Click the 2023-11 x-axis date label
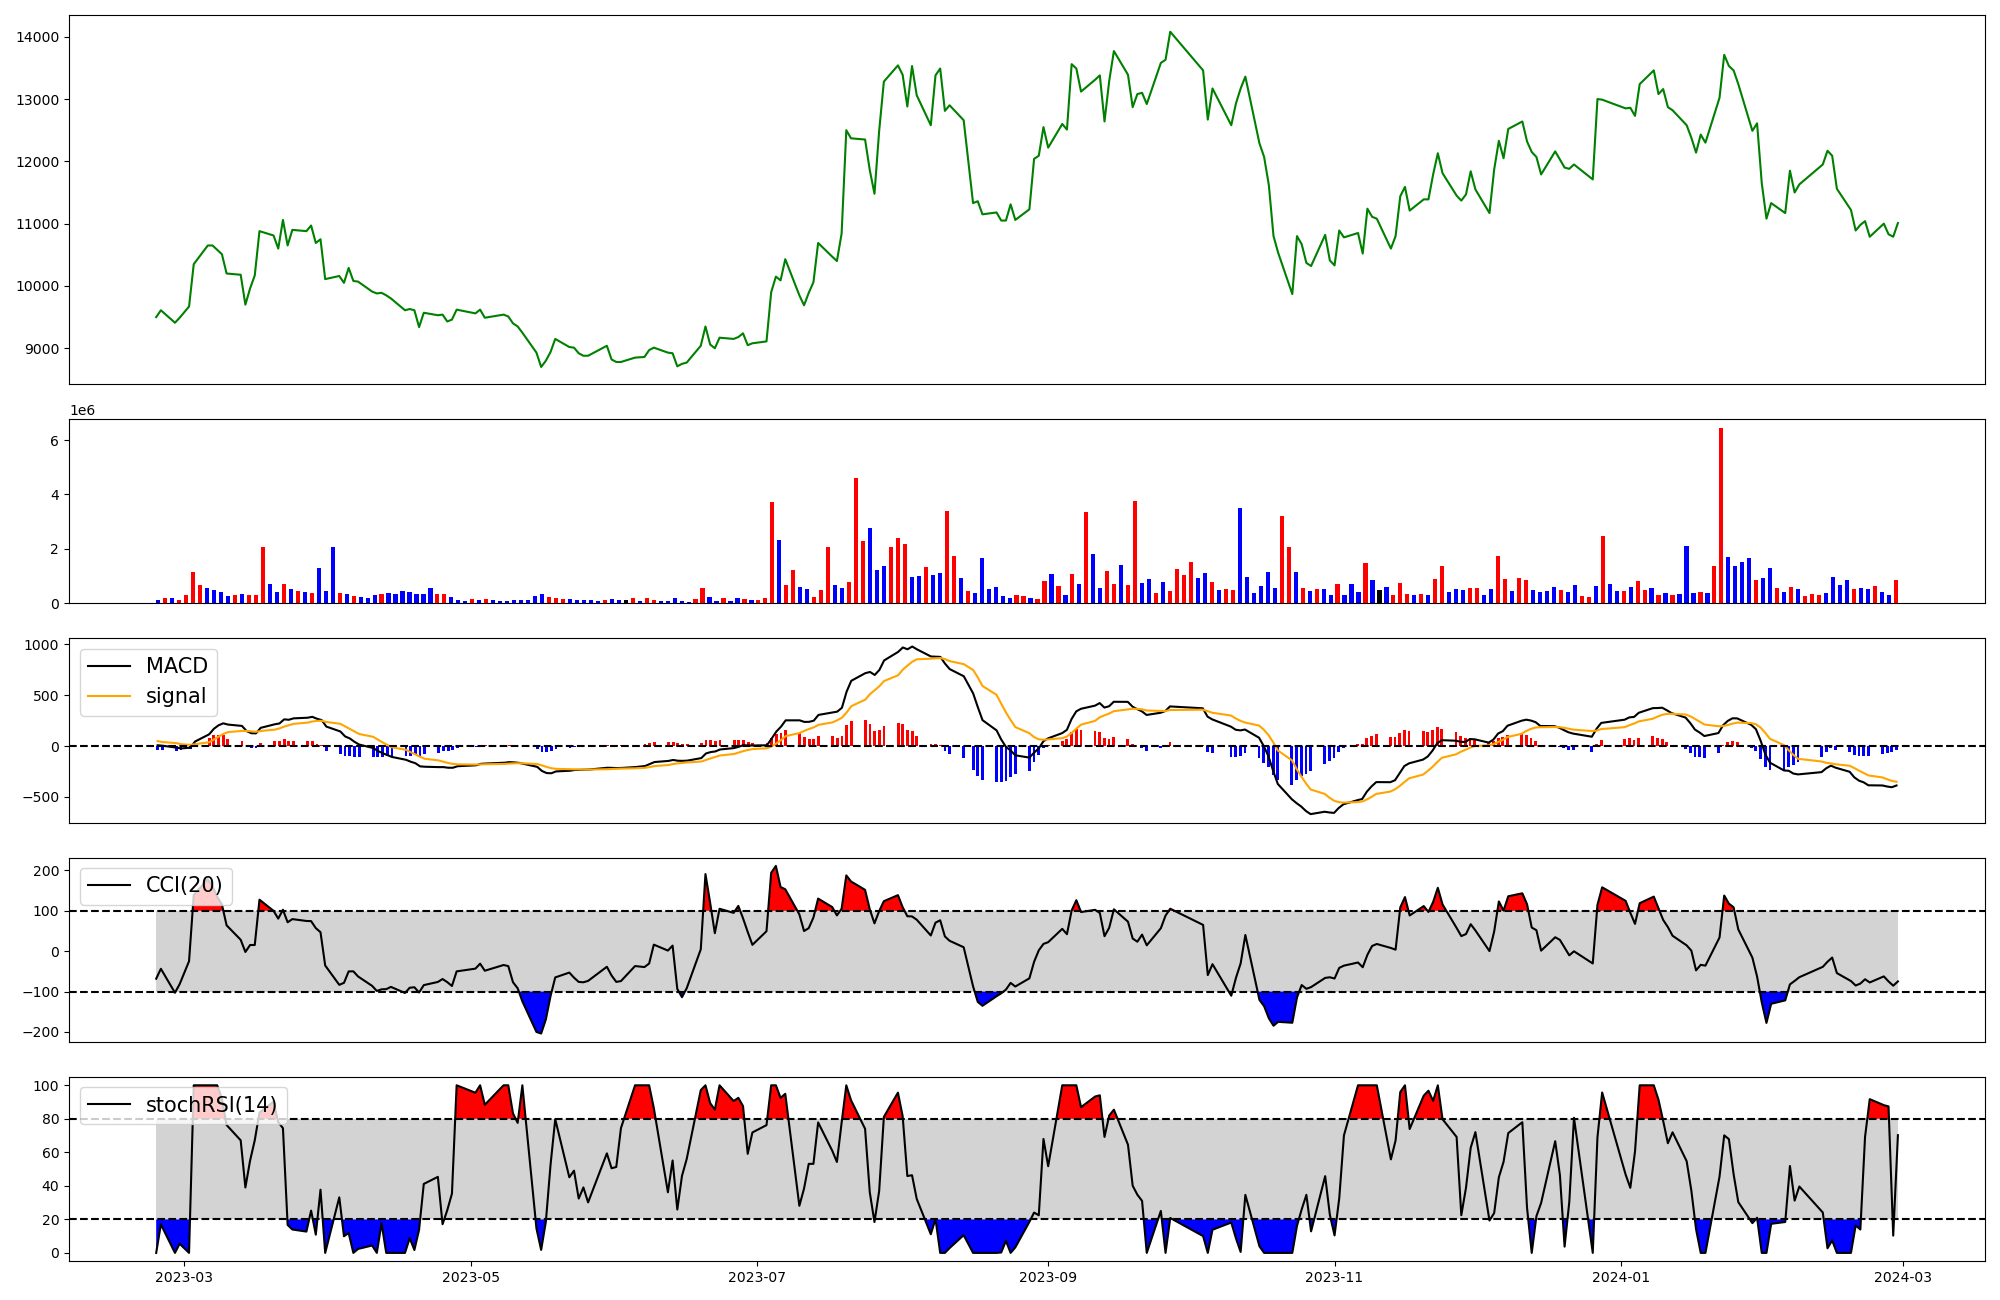Screen dimensions: 2000x1300 click(1334, 1276)
